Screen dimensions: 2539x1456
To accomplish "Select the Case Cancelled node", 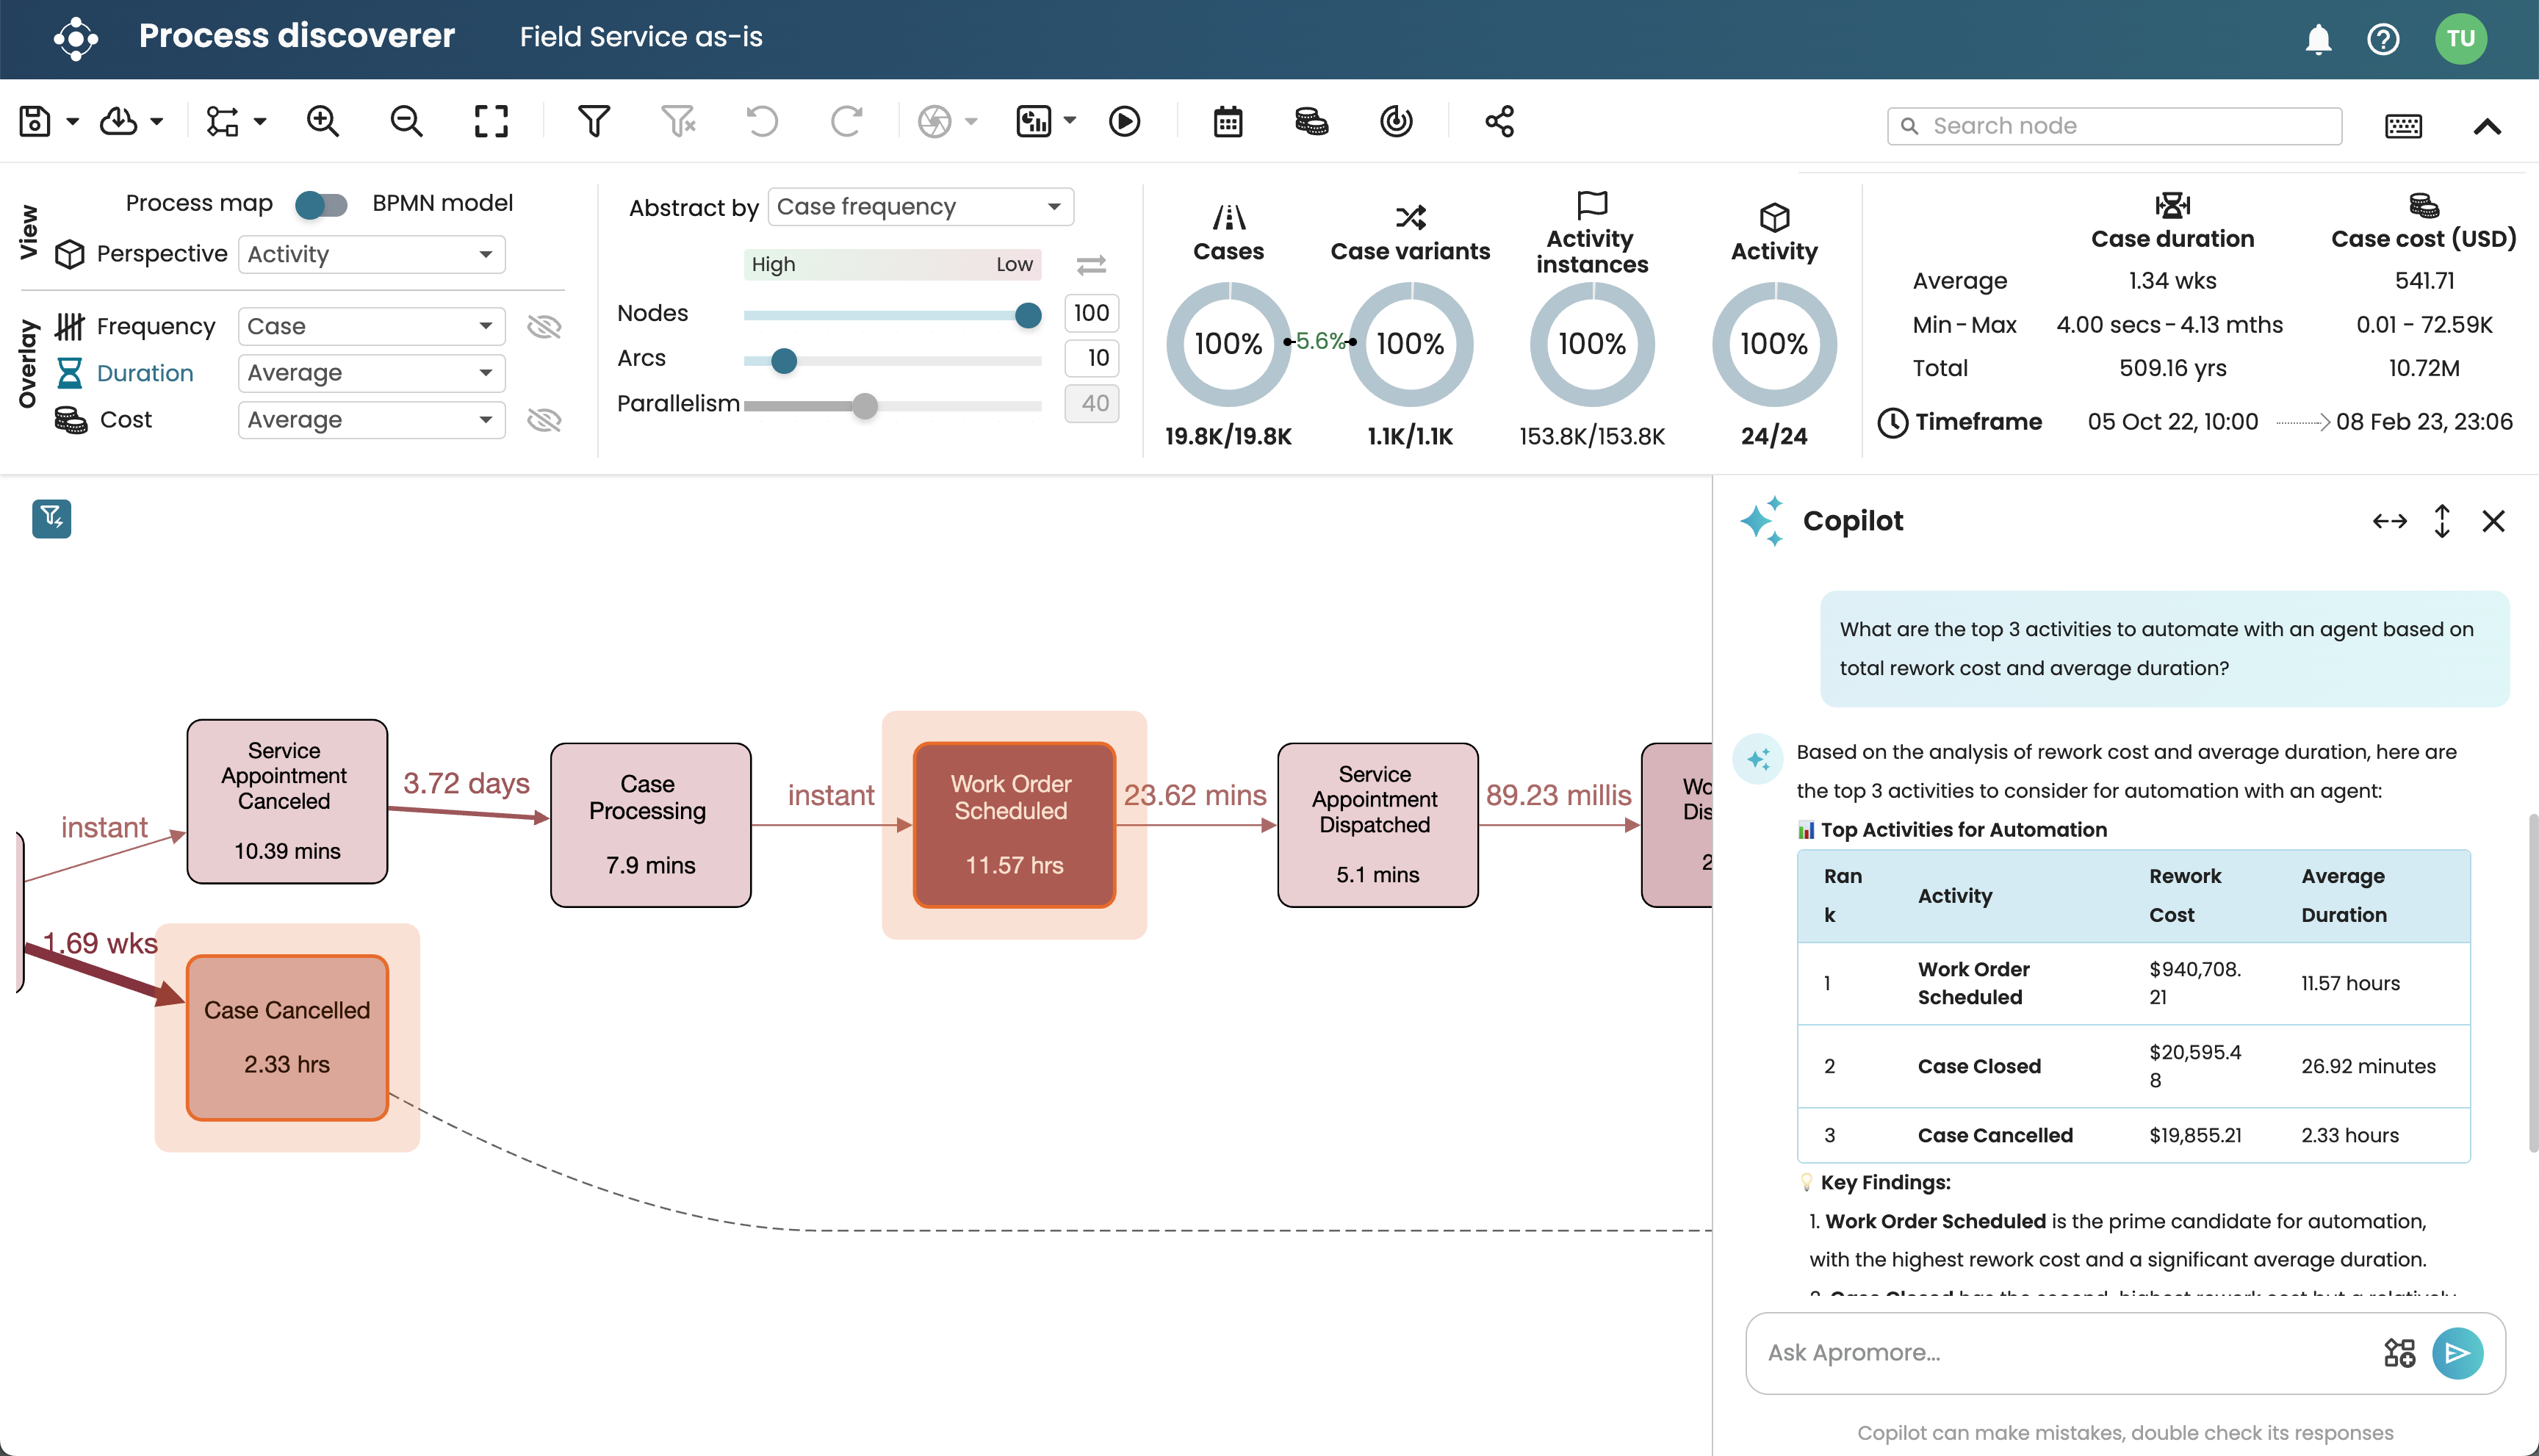I will 287,1037.
